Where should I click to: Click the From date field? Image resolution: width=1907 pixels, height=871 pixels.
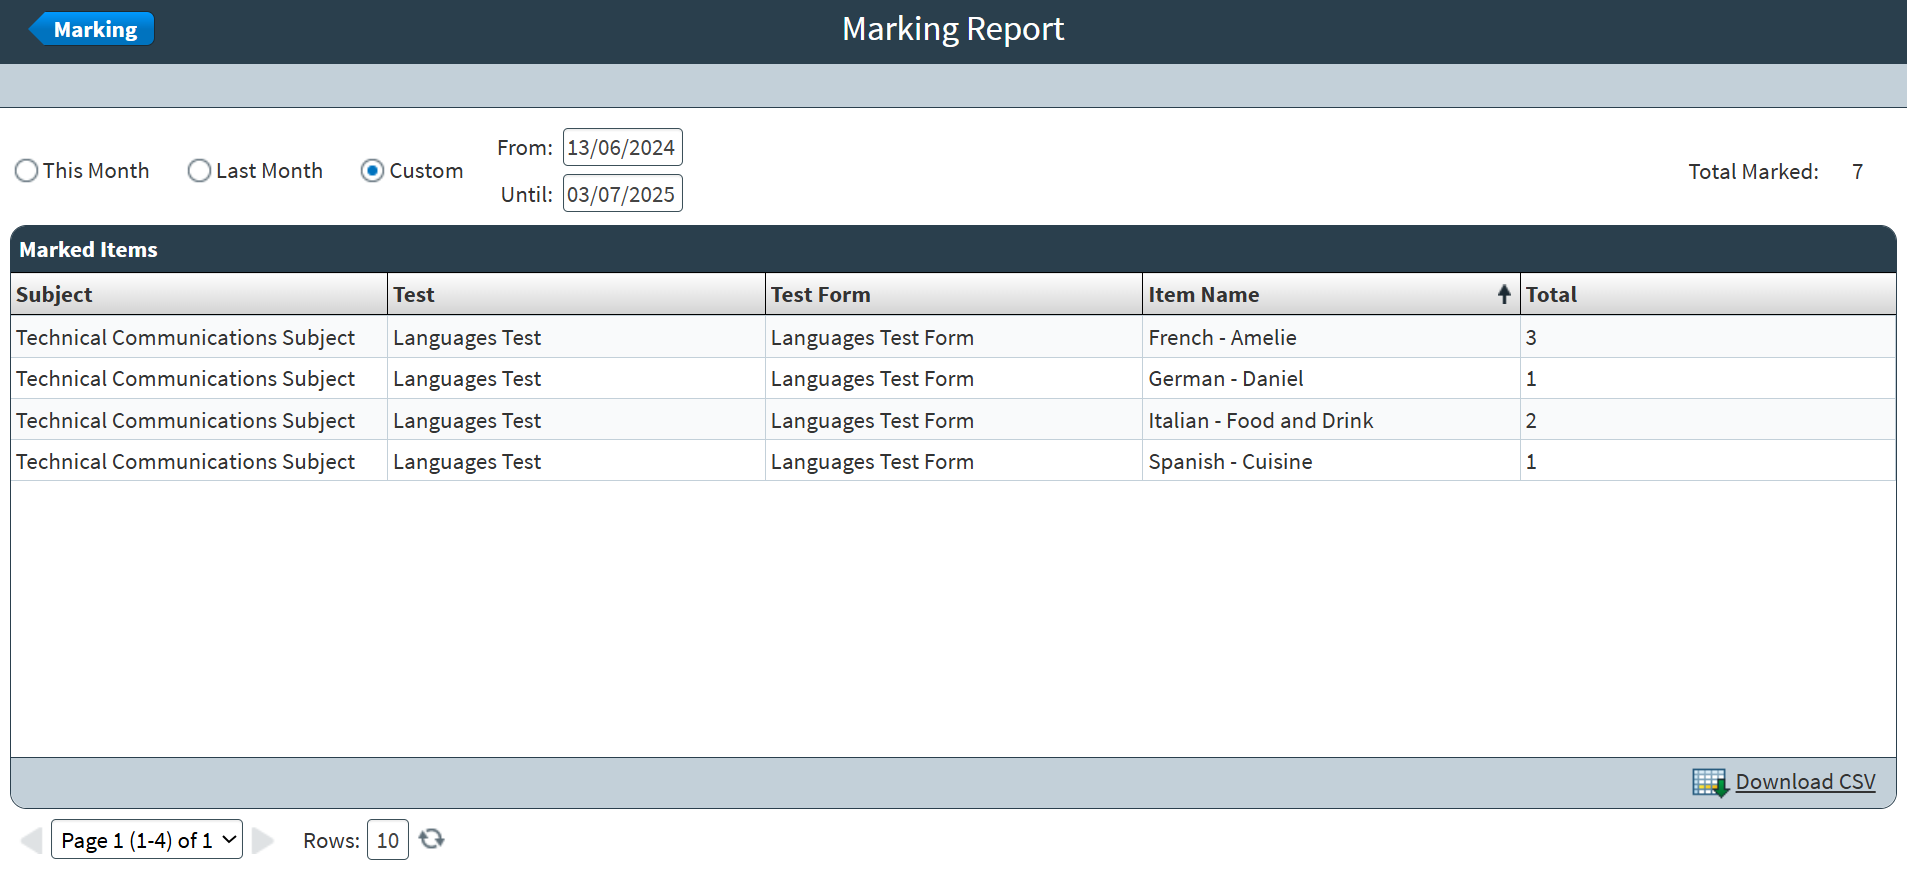[x=622, y=148]
